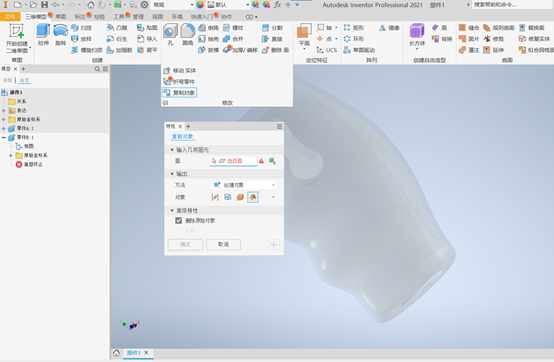Screen dimensions: 554x362
Task: Switch to the 视图 ribbon tab
Action: [x=158, y=17]
